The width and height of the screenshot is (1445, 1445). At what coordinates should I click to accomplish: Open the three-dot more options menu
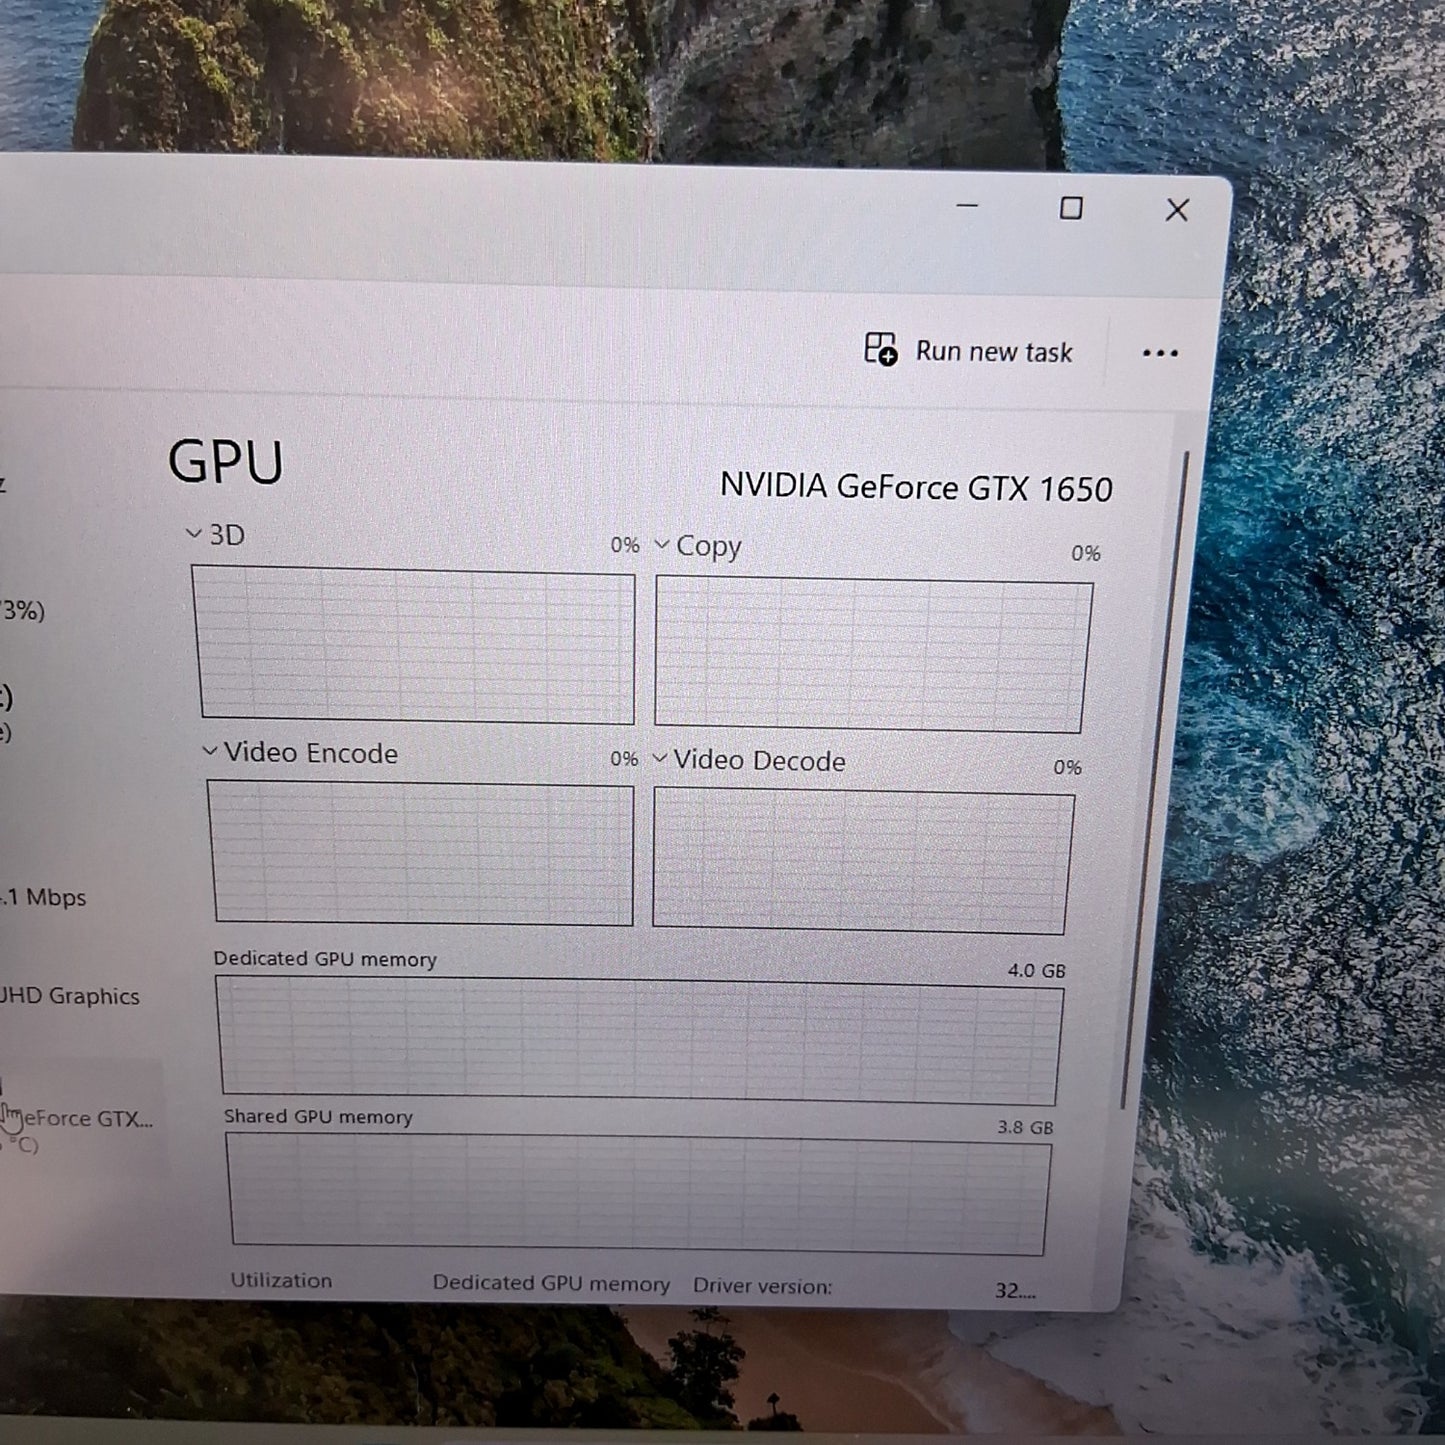tap(1159, 353)
